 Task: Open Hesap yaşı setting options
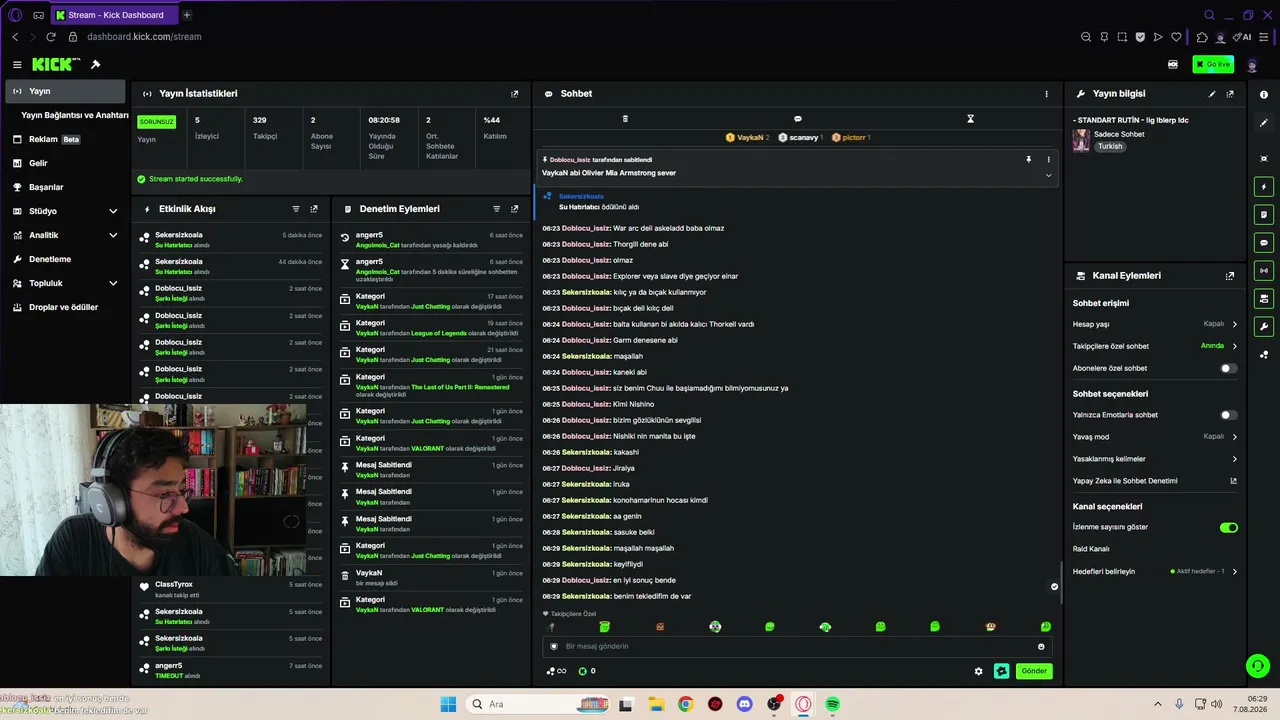pos(1155,324)
